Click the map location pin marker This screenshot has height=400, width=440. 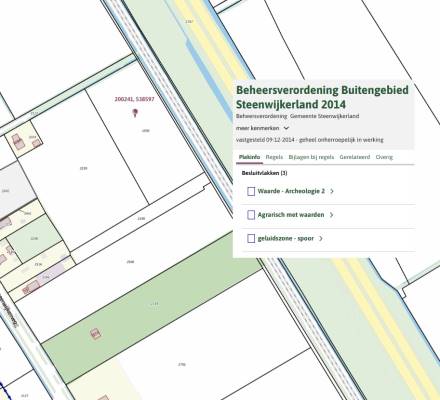click(x=135, y=113)
